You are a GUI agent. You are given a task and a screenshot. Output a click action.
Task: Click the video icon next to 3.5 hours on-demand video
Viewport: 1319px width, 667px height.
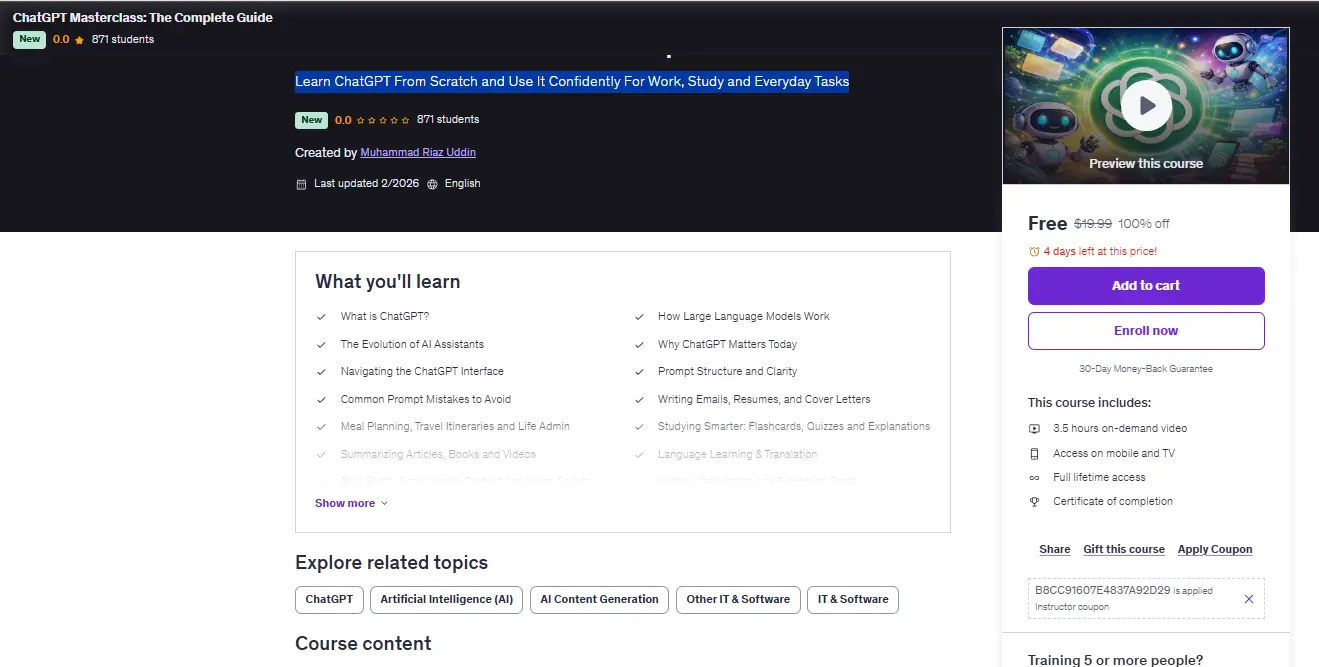point(1035,428)
